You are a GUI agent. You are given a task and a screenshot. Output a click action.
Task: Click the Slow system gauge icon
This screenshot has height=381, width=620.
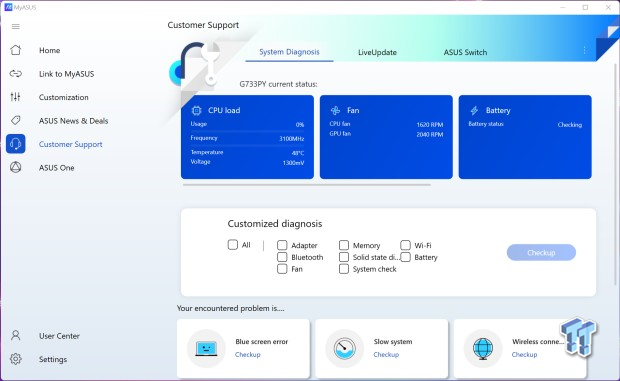point(344,349)
